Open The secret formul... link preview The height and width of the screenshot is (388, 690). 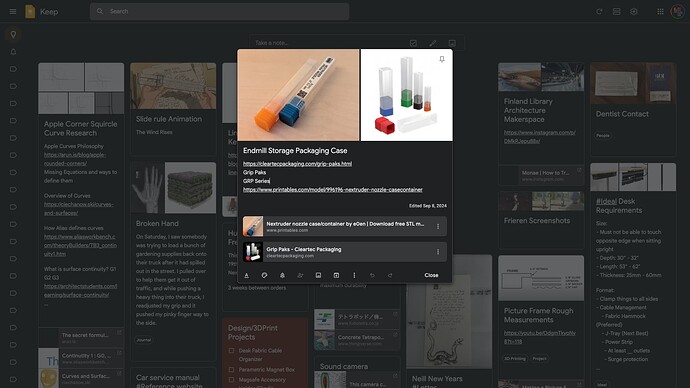pyautogui.click(x=81, y=337)
